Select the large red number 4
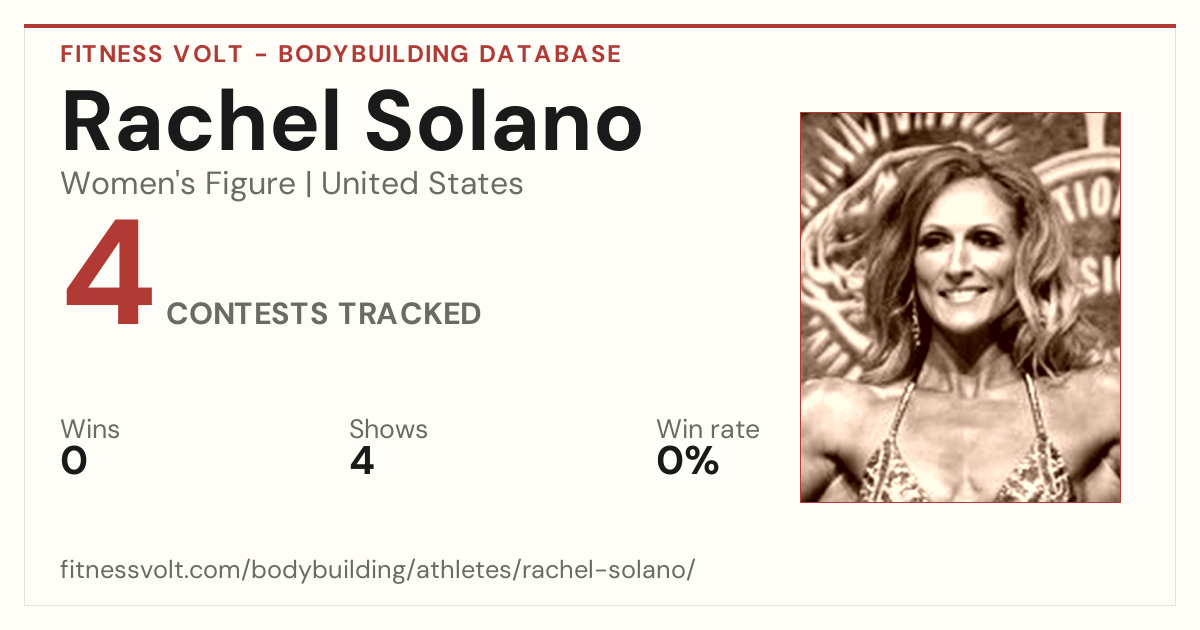 pyautogui.click(x=109, y=275)
